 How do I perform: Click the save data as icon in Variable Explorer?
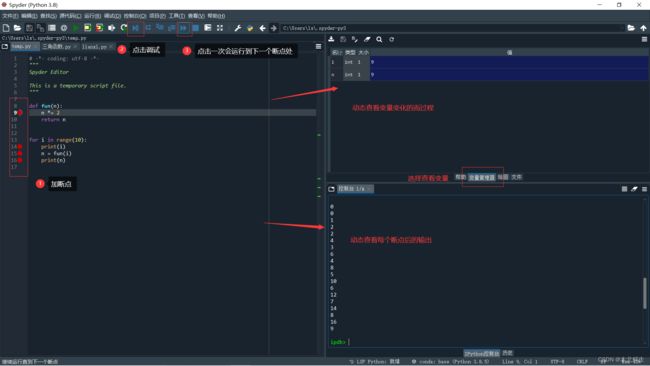coord(355,39)
